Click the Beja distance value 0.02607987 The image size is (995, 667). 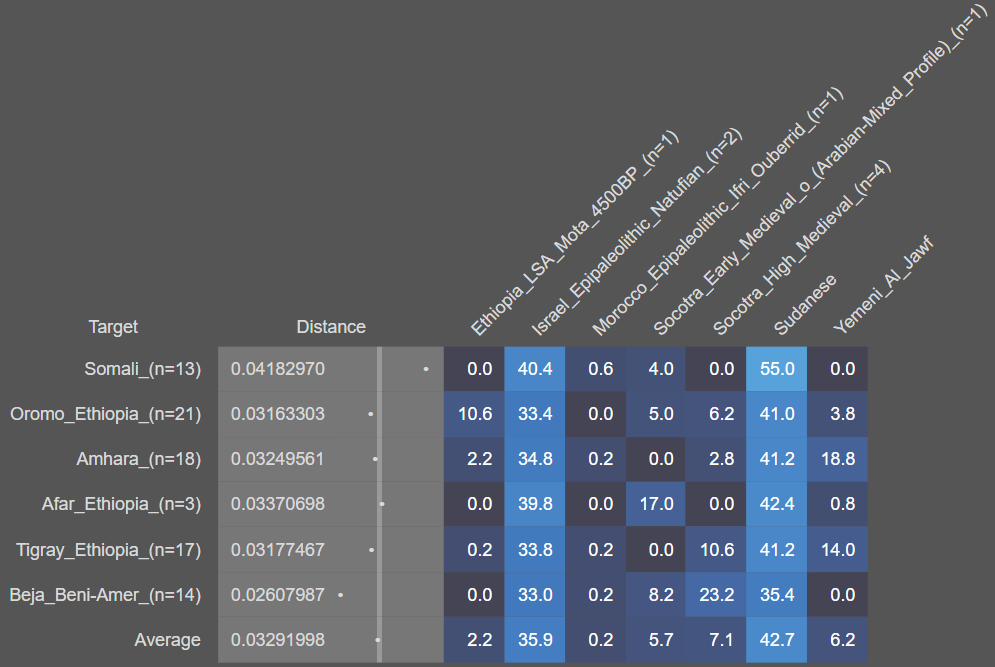point(277,595)
